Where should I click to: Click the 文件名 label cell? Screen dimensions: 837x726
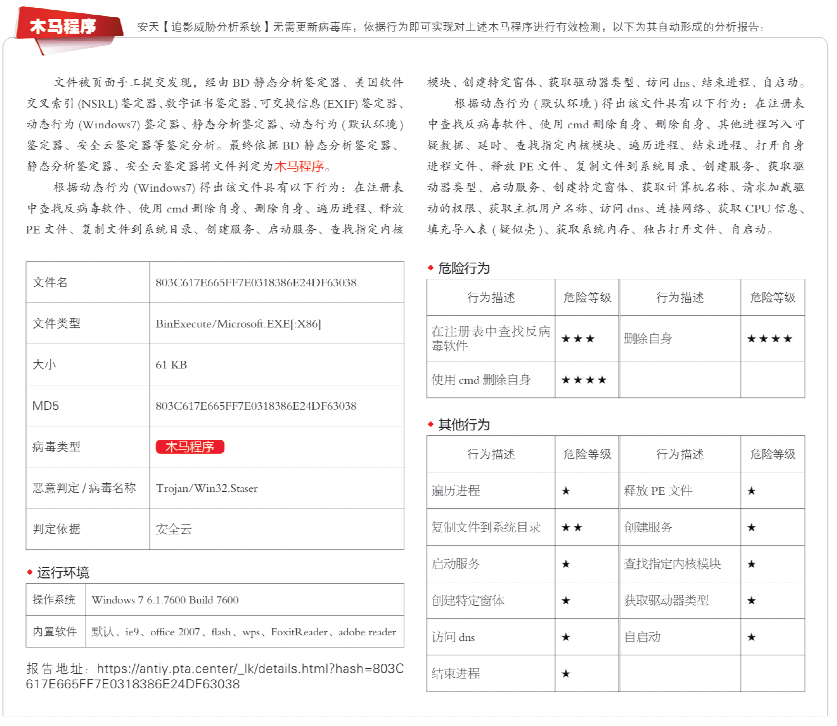tap(88, 282)
